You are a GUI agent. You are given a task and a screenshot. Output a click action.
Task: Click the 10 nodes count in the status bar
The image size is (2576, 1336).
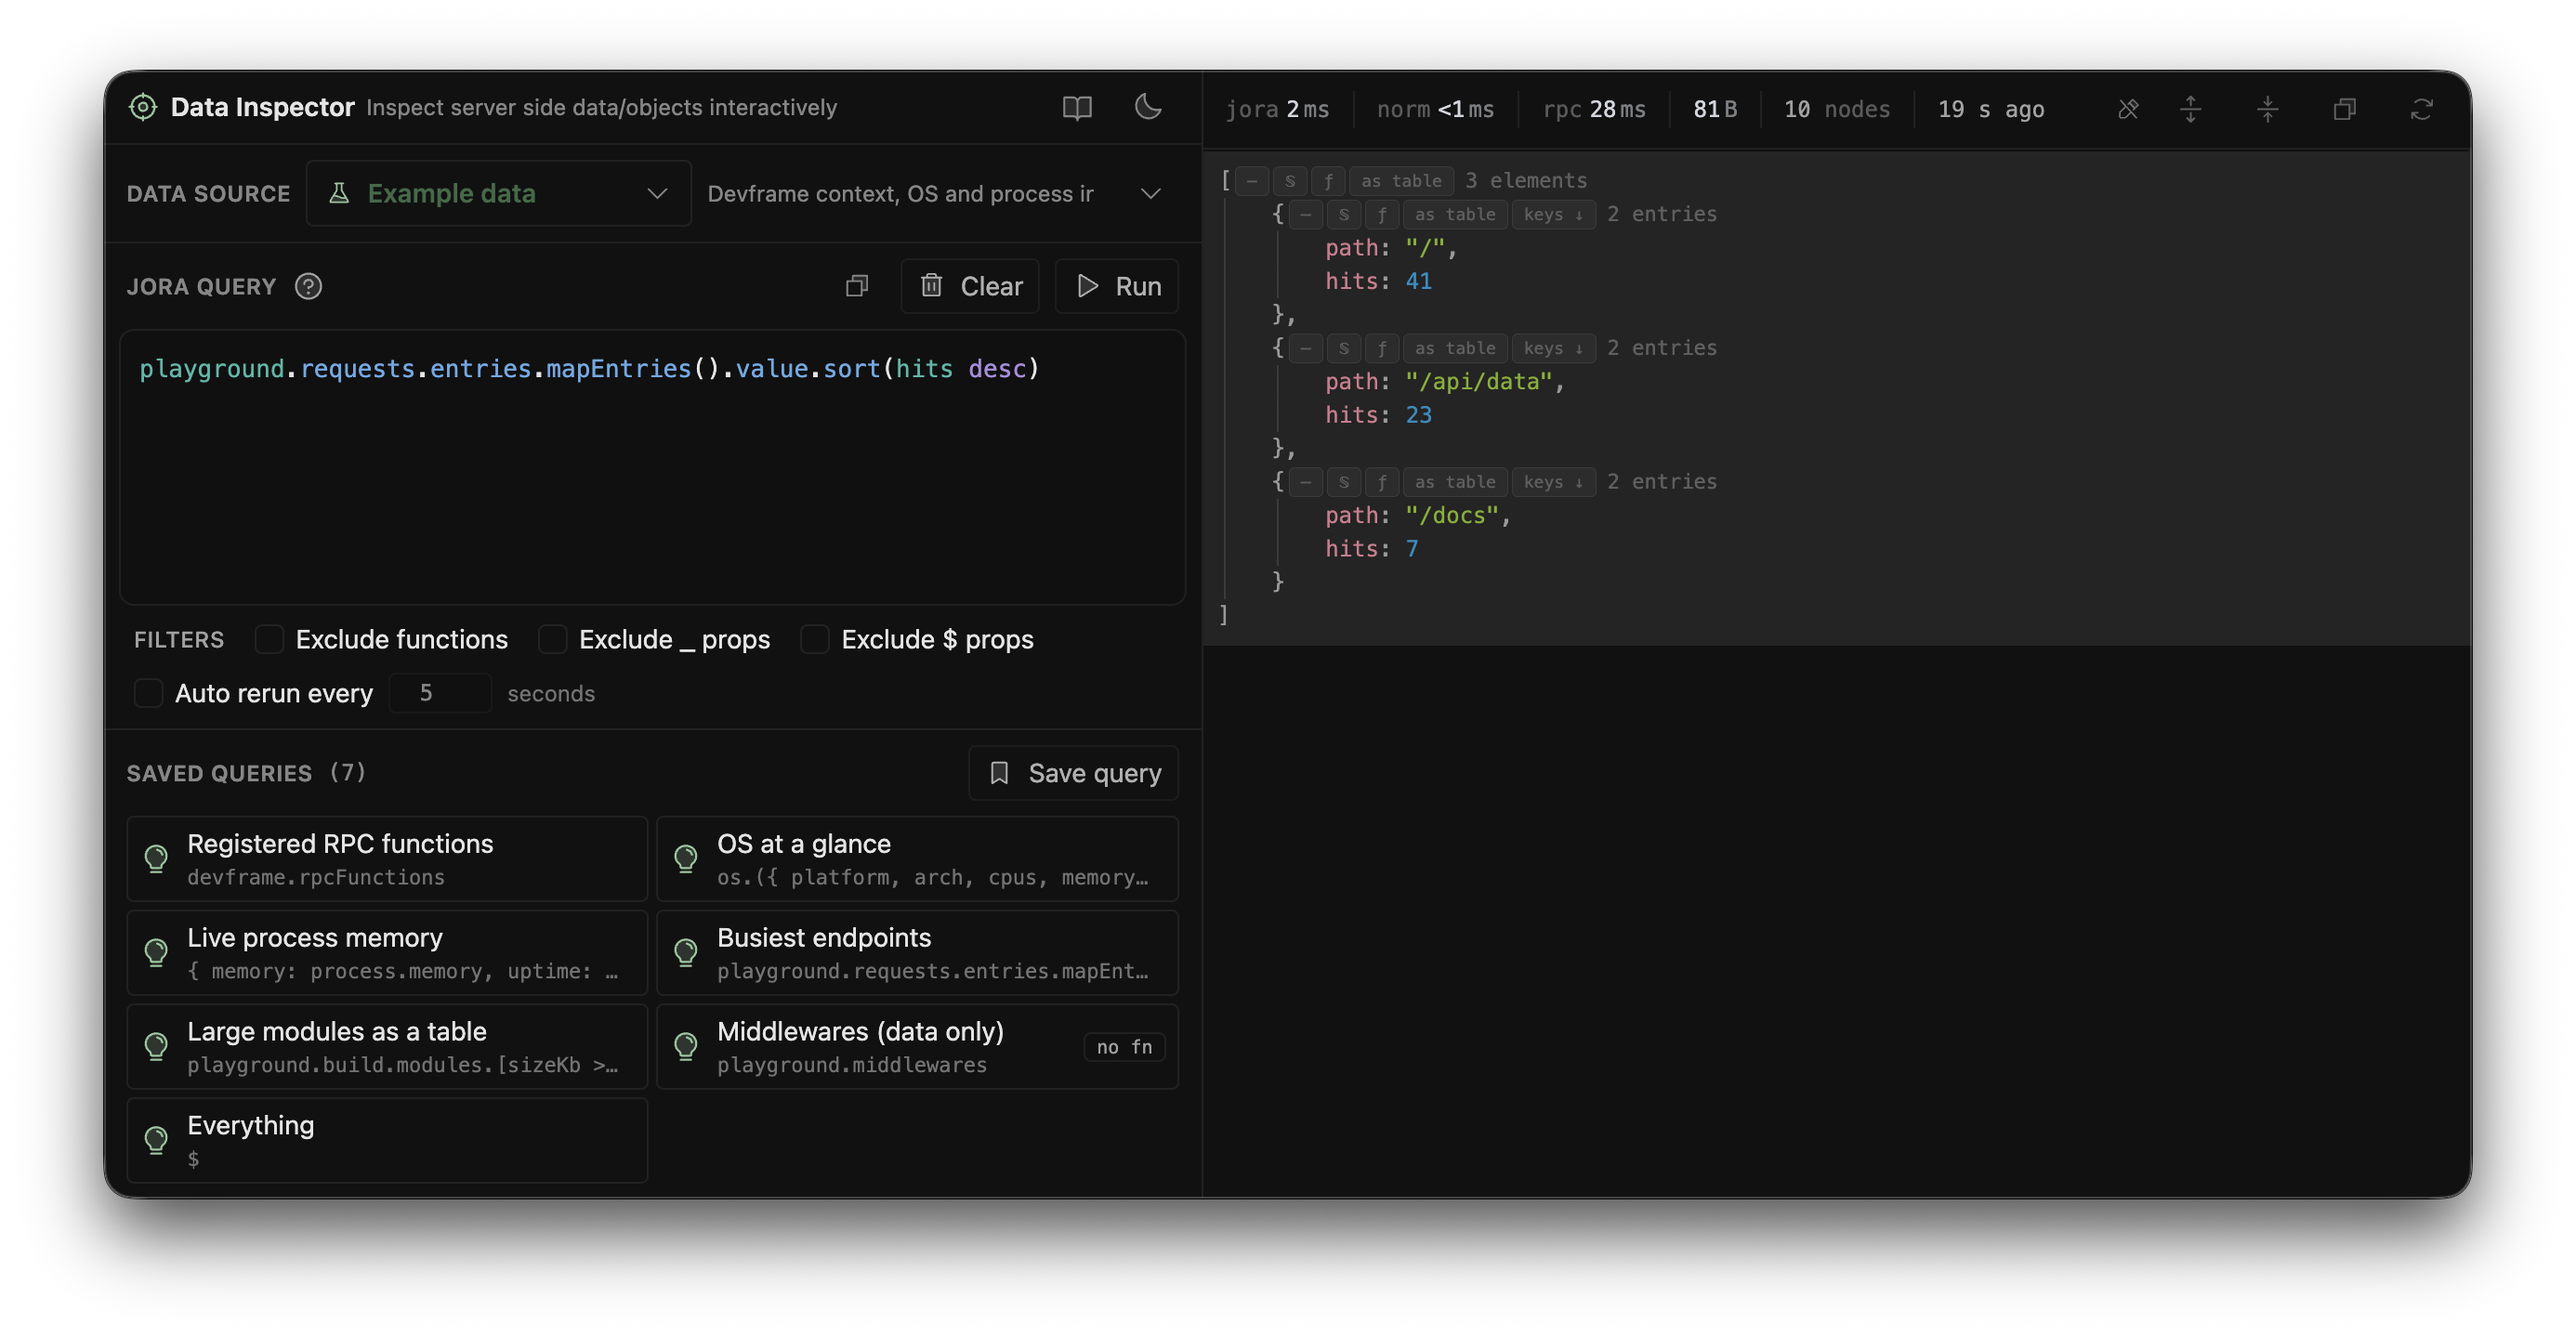point(1837,109)
